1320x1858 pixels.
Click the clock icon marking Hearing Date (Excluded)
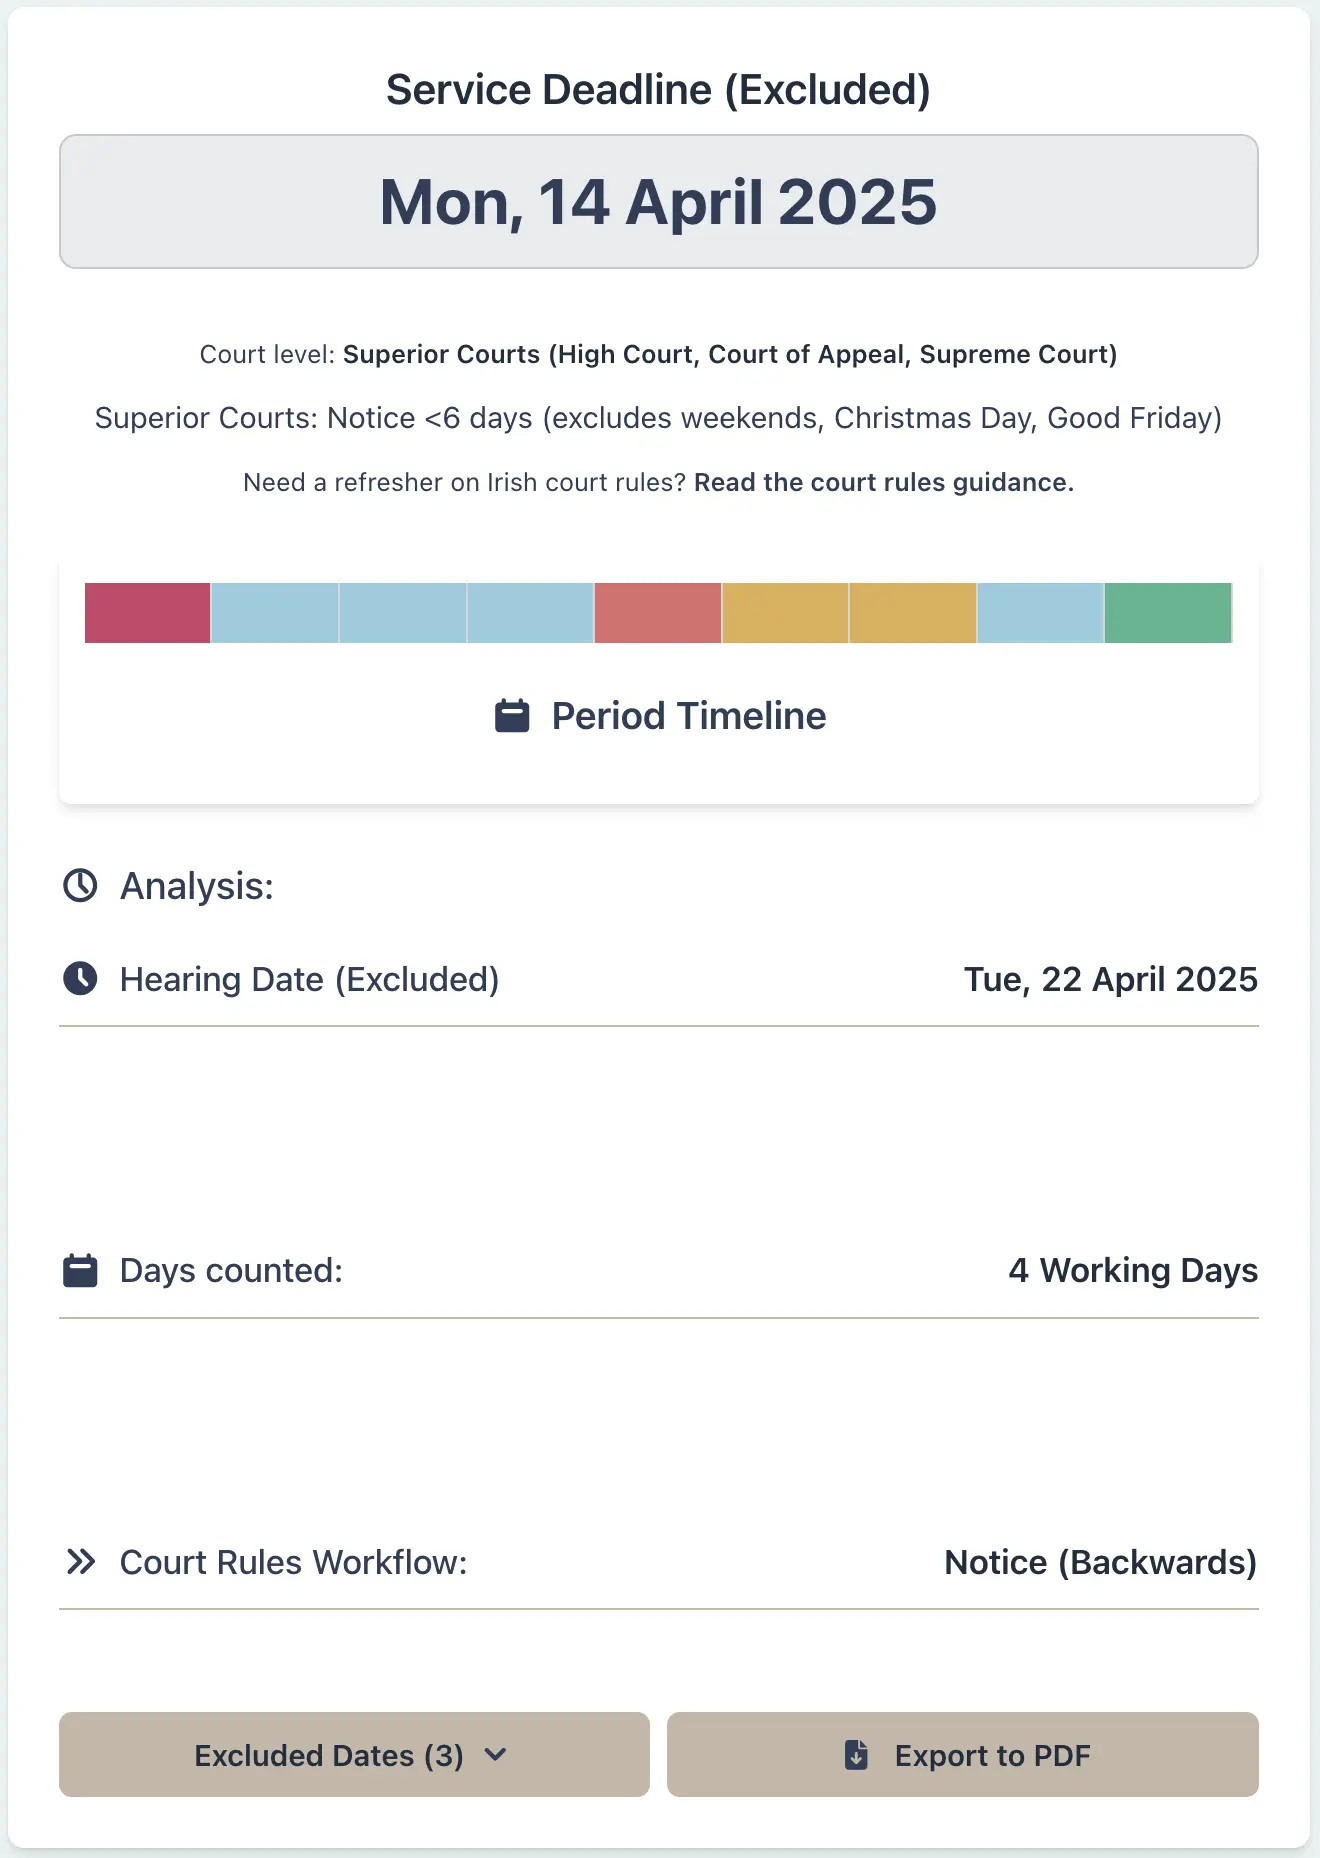click(x=81, y=978)
